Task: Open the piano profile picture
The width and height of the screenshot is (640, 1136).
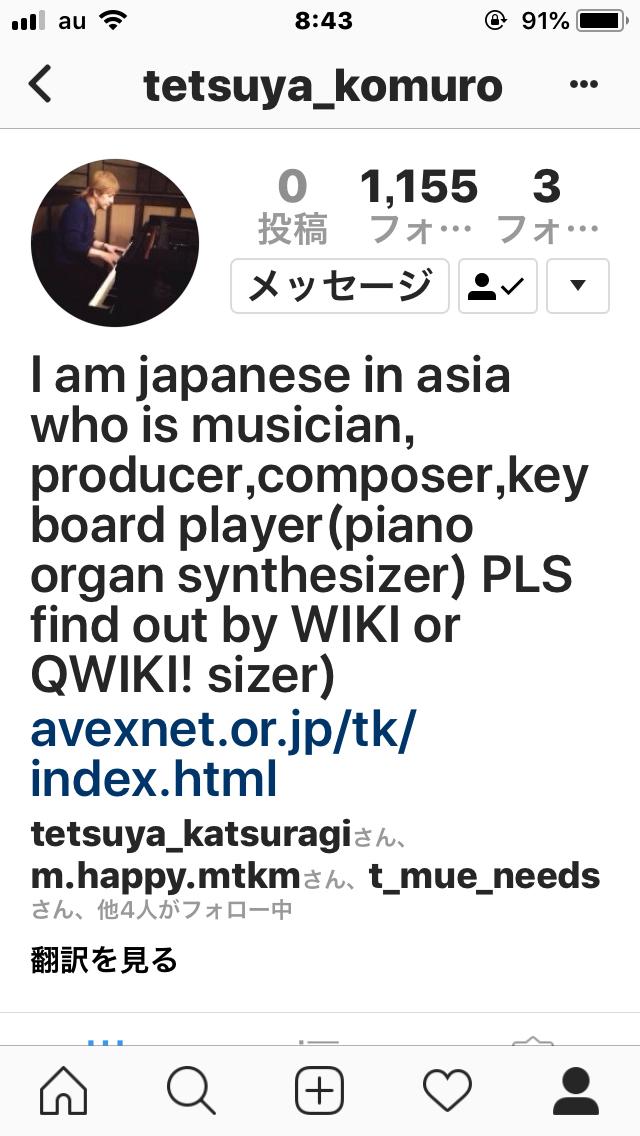Action: pos(115,243)
